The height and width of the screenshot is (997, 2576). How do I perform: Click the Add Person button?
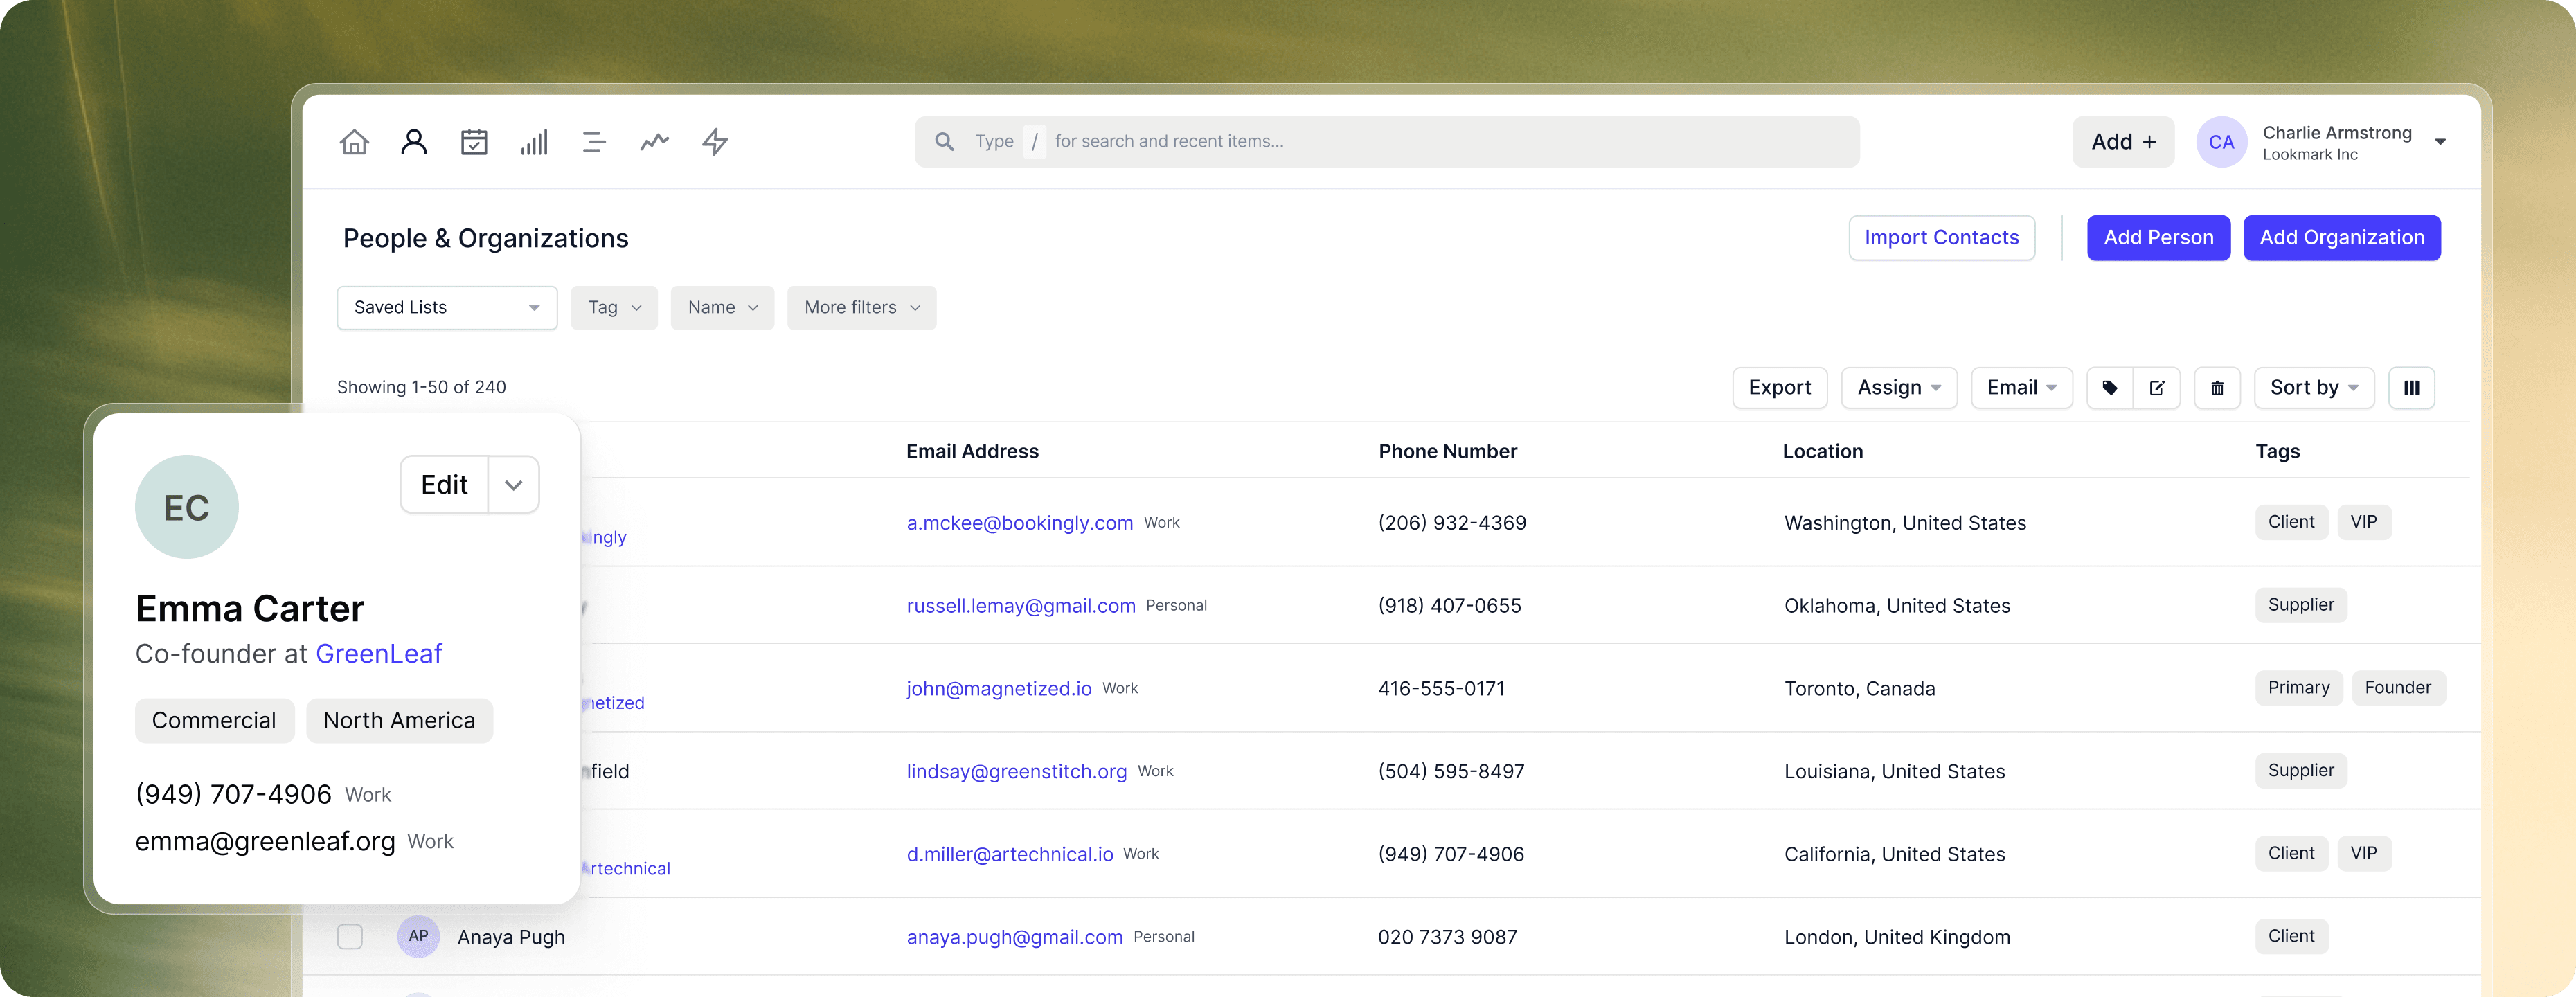[2158, 238]
